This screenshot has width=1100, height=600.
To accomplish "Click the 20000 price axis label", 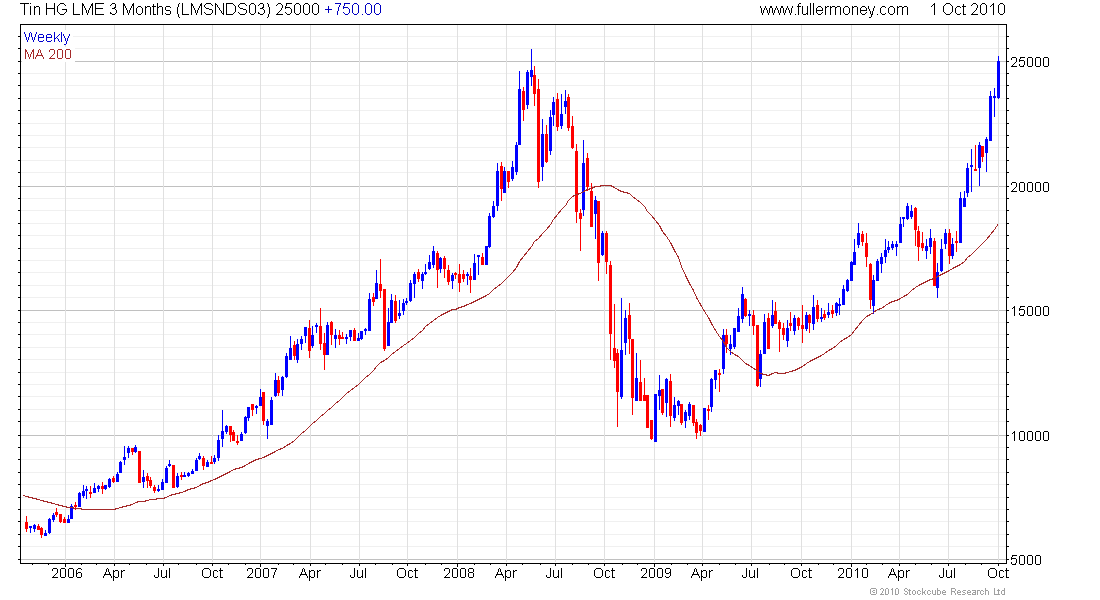I will 1030,187.
